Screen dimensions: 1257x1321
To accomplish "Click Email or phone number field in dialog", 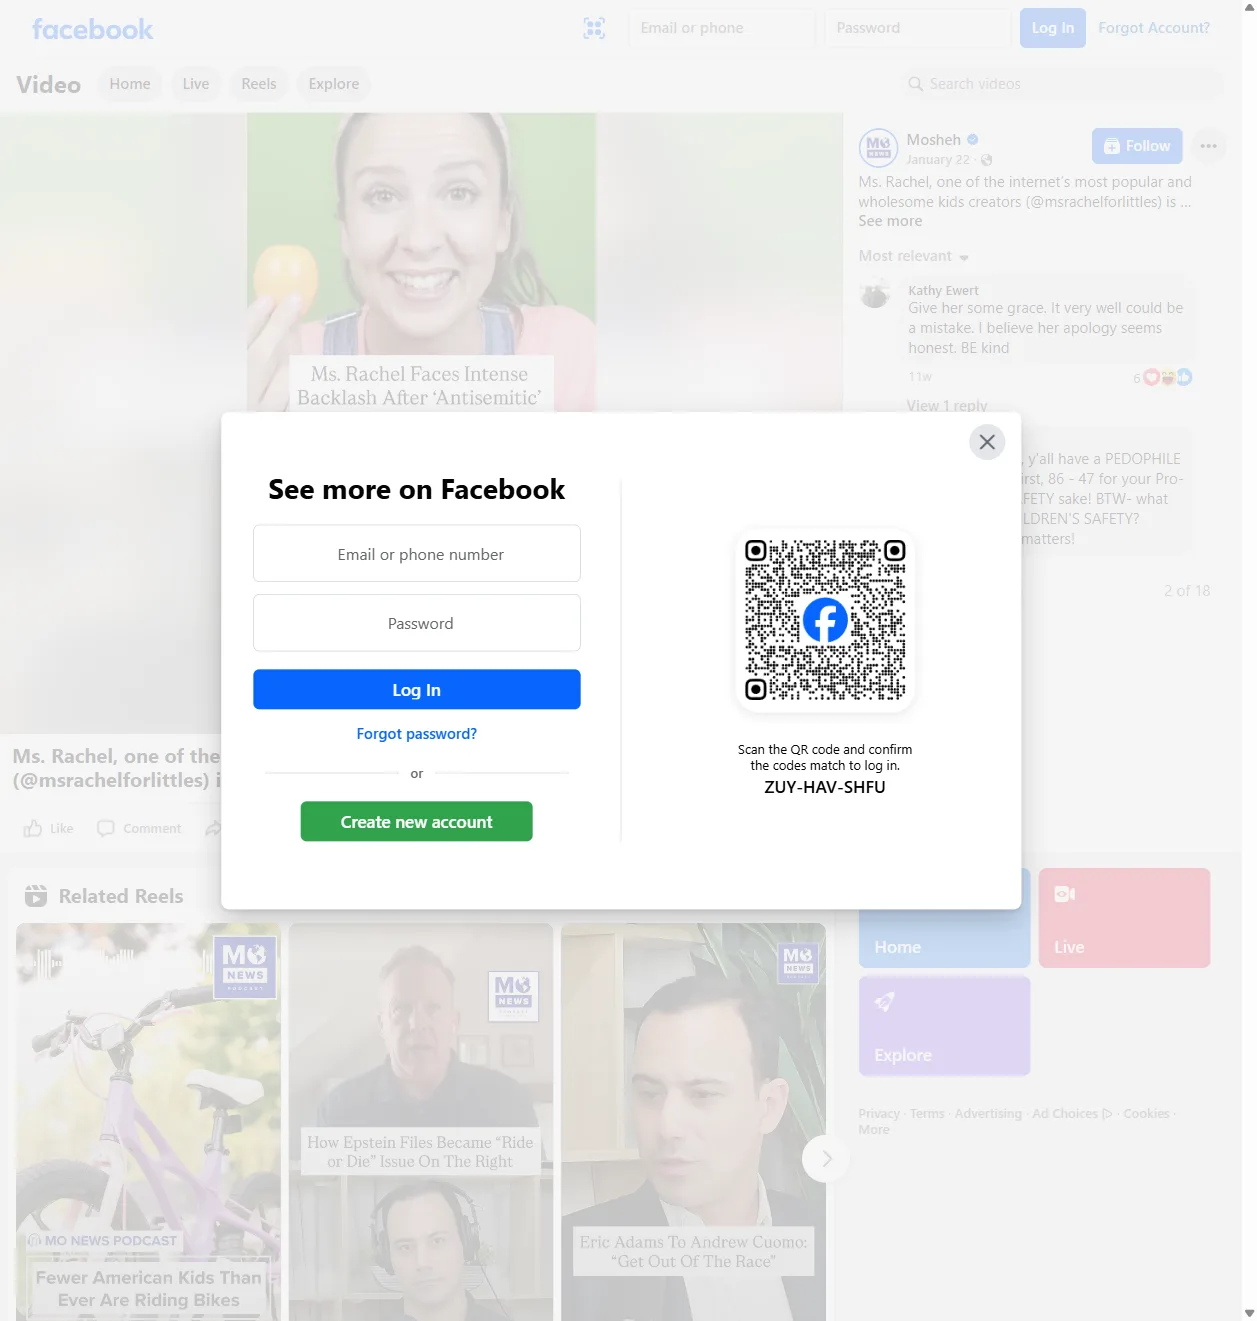I will tap(417, 553).
